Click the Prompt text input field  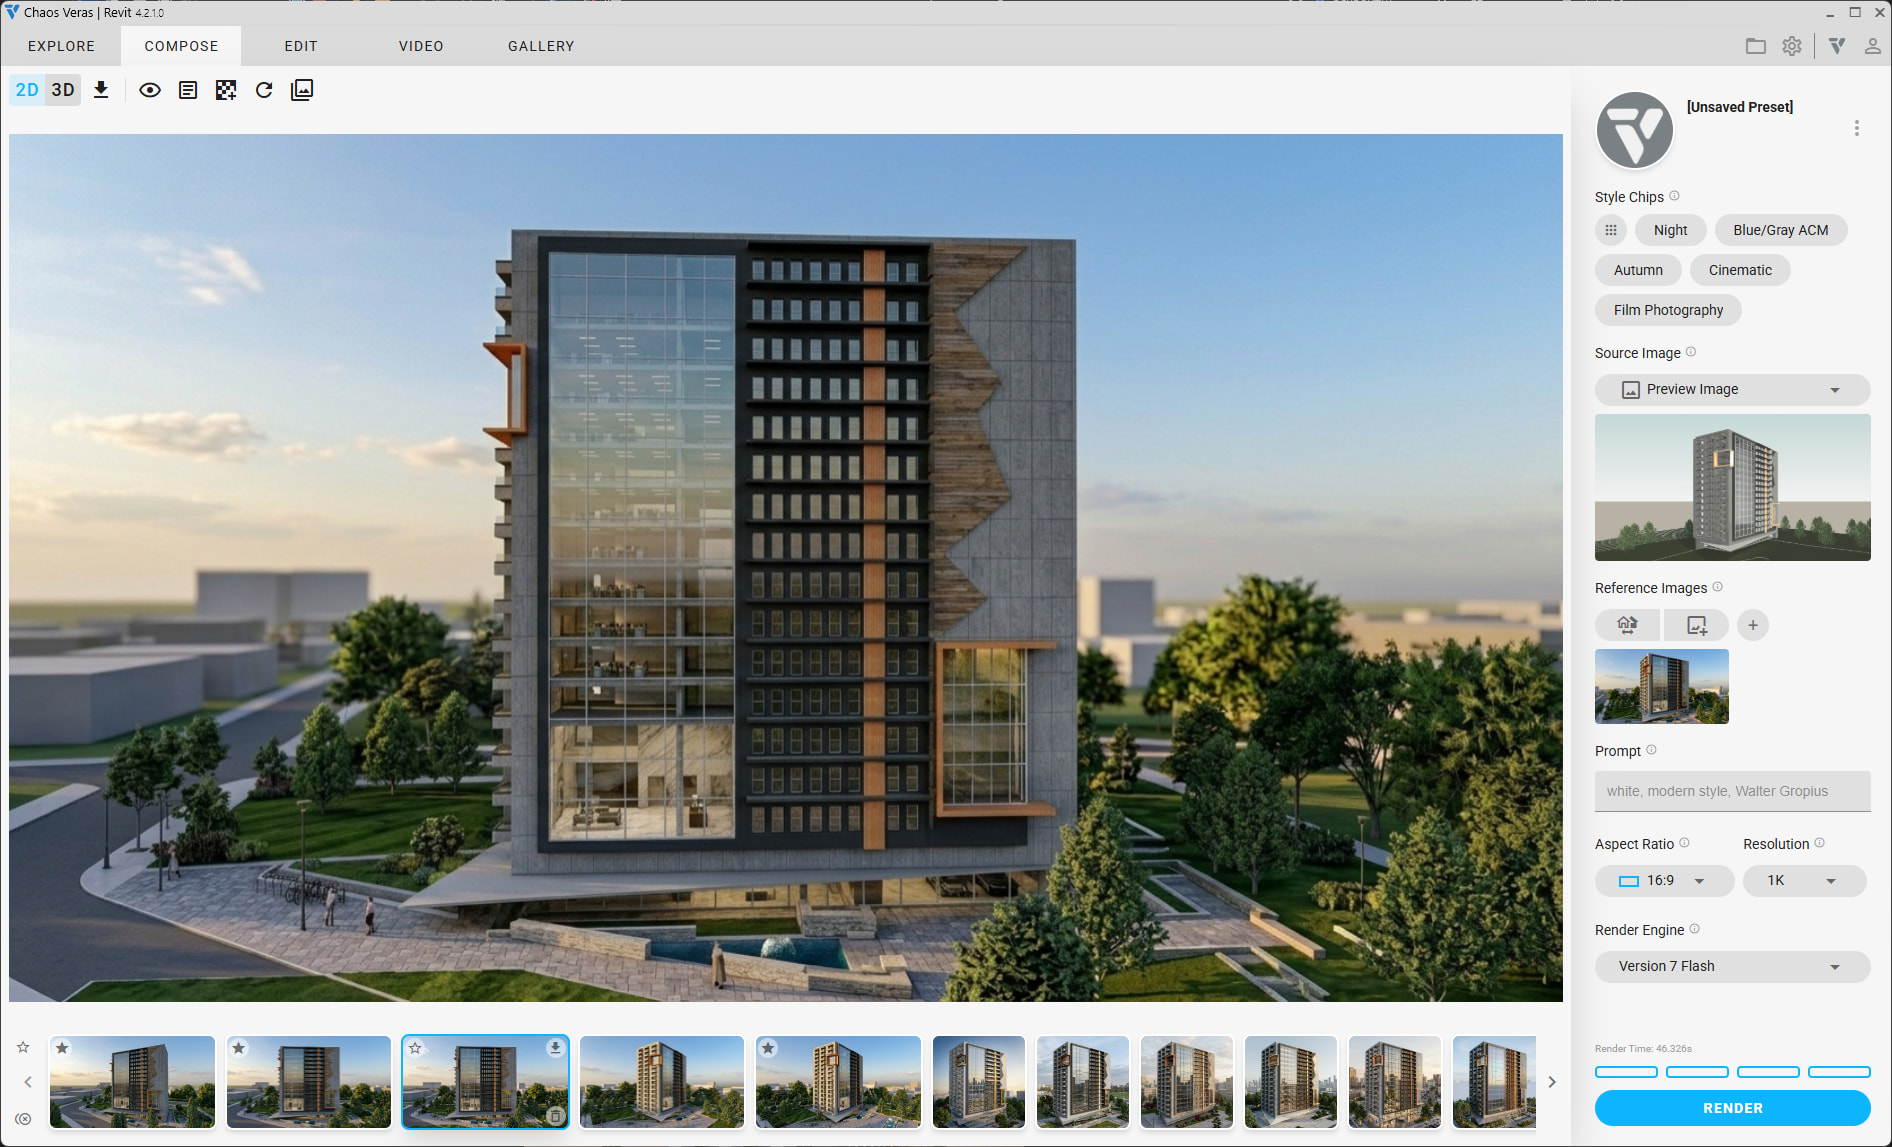pyautogui.click(x=1732, y=791)
